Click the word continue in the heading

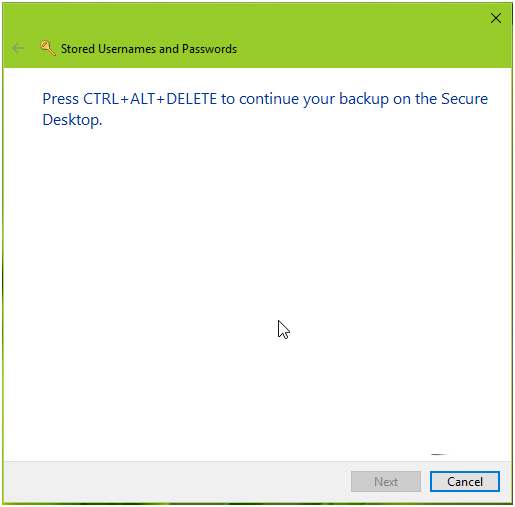tap(269, 99)
